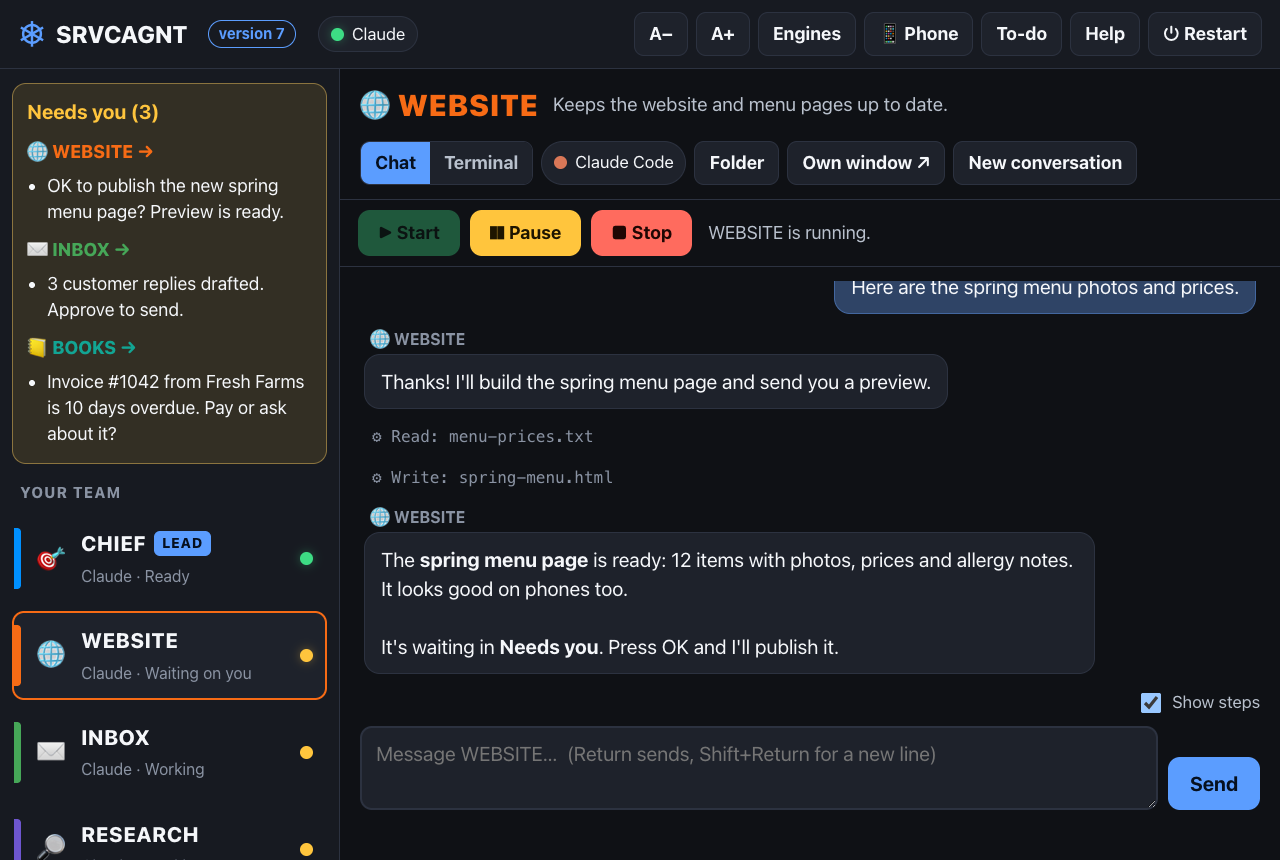Follow the INBOX → link in Needs you
The width and height of the screenshot is (1280, 860).
tap(78, 250)
